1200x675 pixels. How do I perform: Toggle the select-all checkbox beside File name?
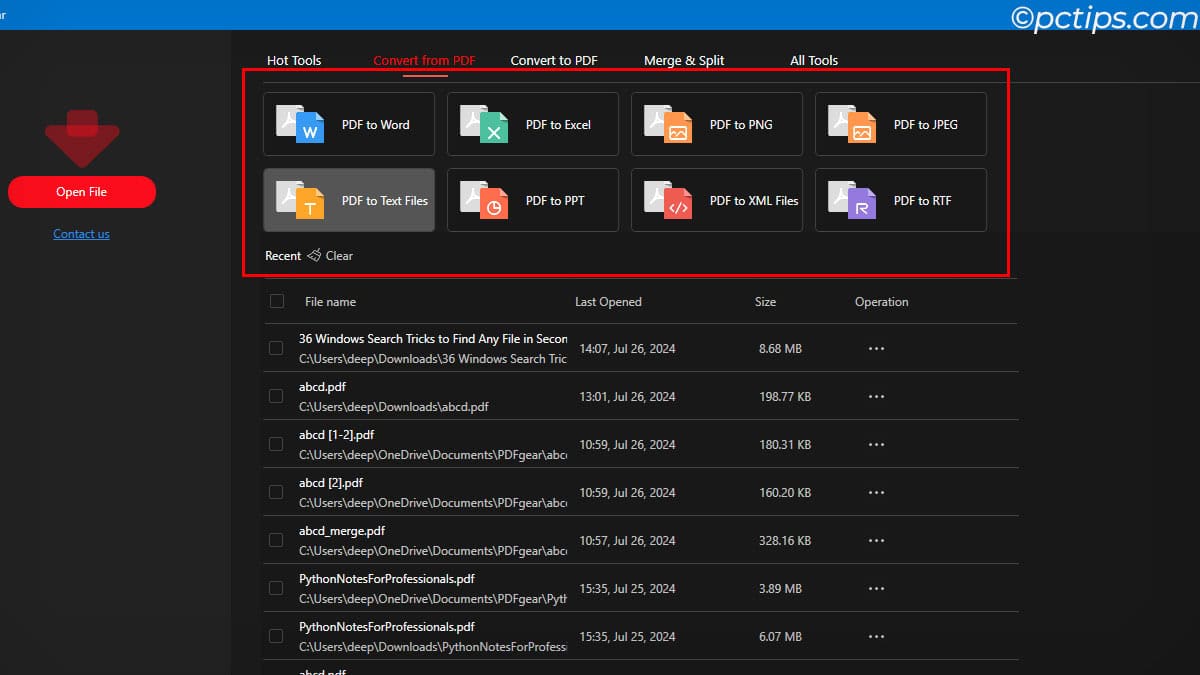(x=277, y=301)
